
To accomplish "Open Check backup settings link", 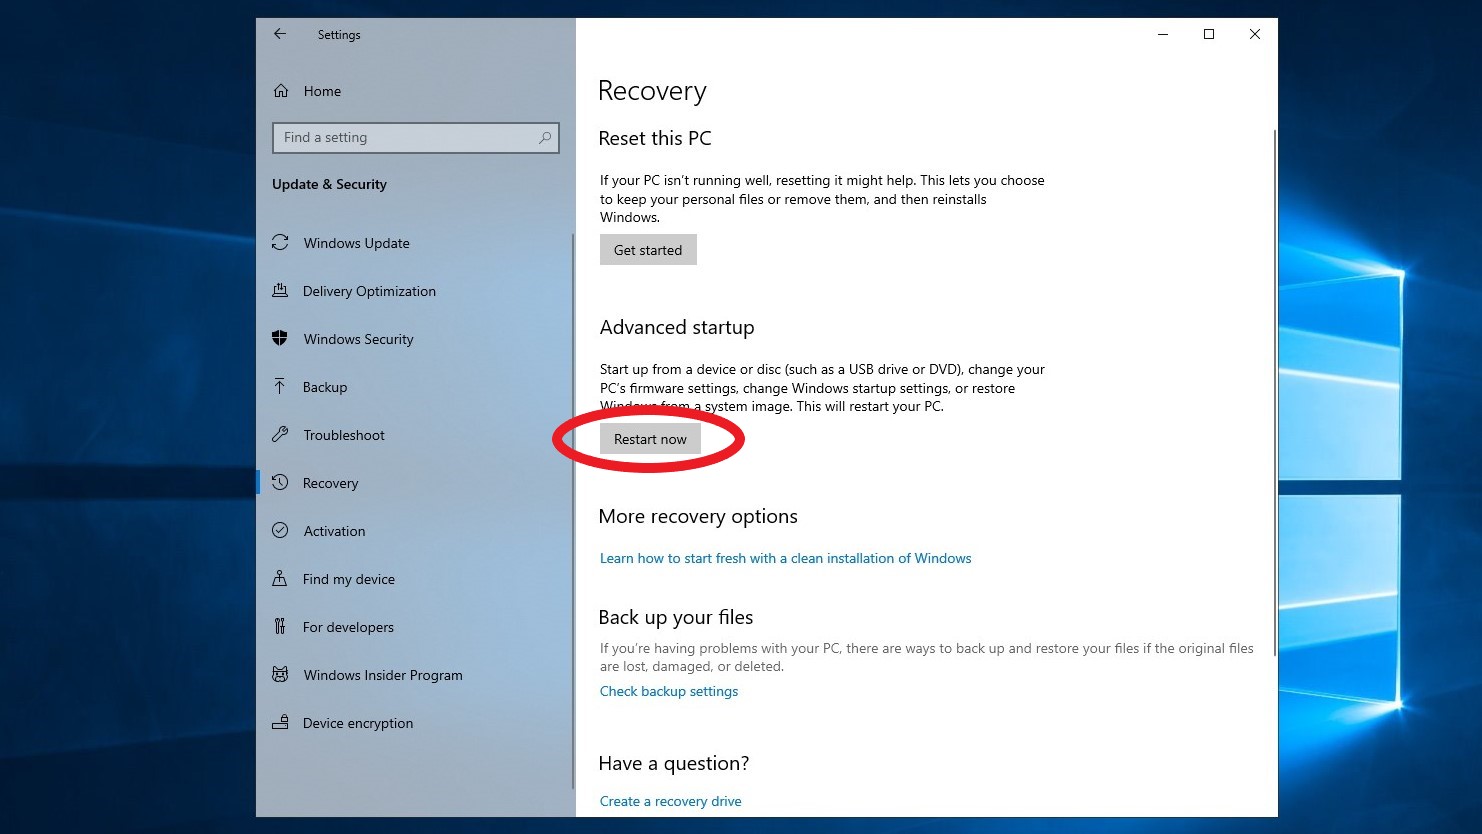I will [x=669, y=691].
